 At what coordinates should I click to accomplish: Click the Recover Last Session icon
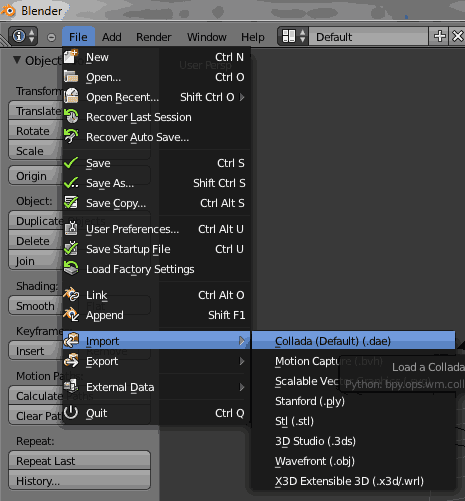click(x=71, y=116)
